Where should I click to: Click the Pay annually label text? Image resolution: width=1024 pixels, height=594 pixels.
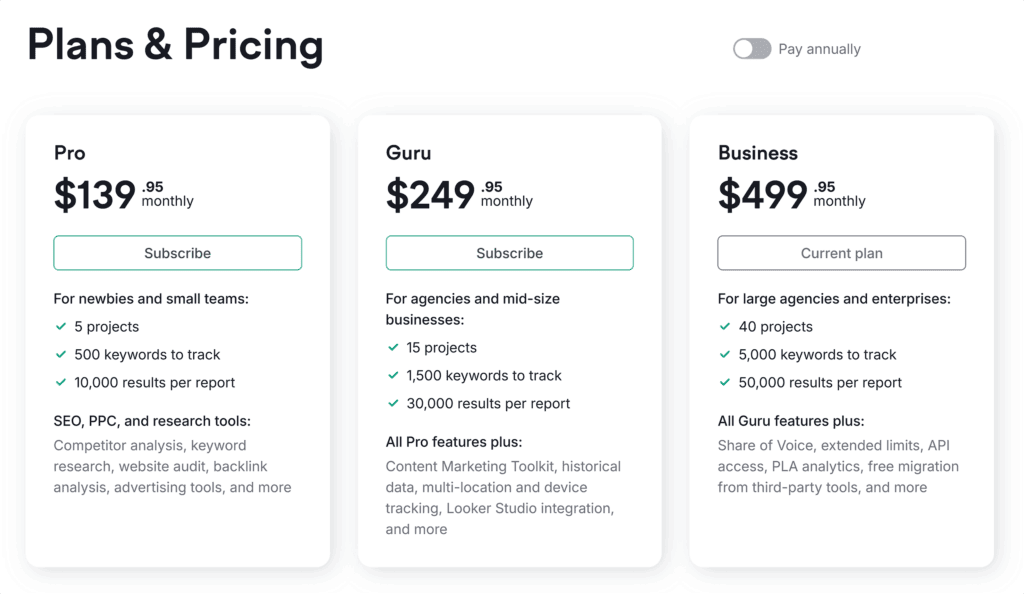point(819,49)
